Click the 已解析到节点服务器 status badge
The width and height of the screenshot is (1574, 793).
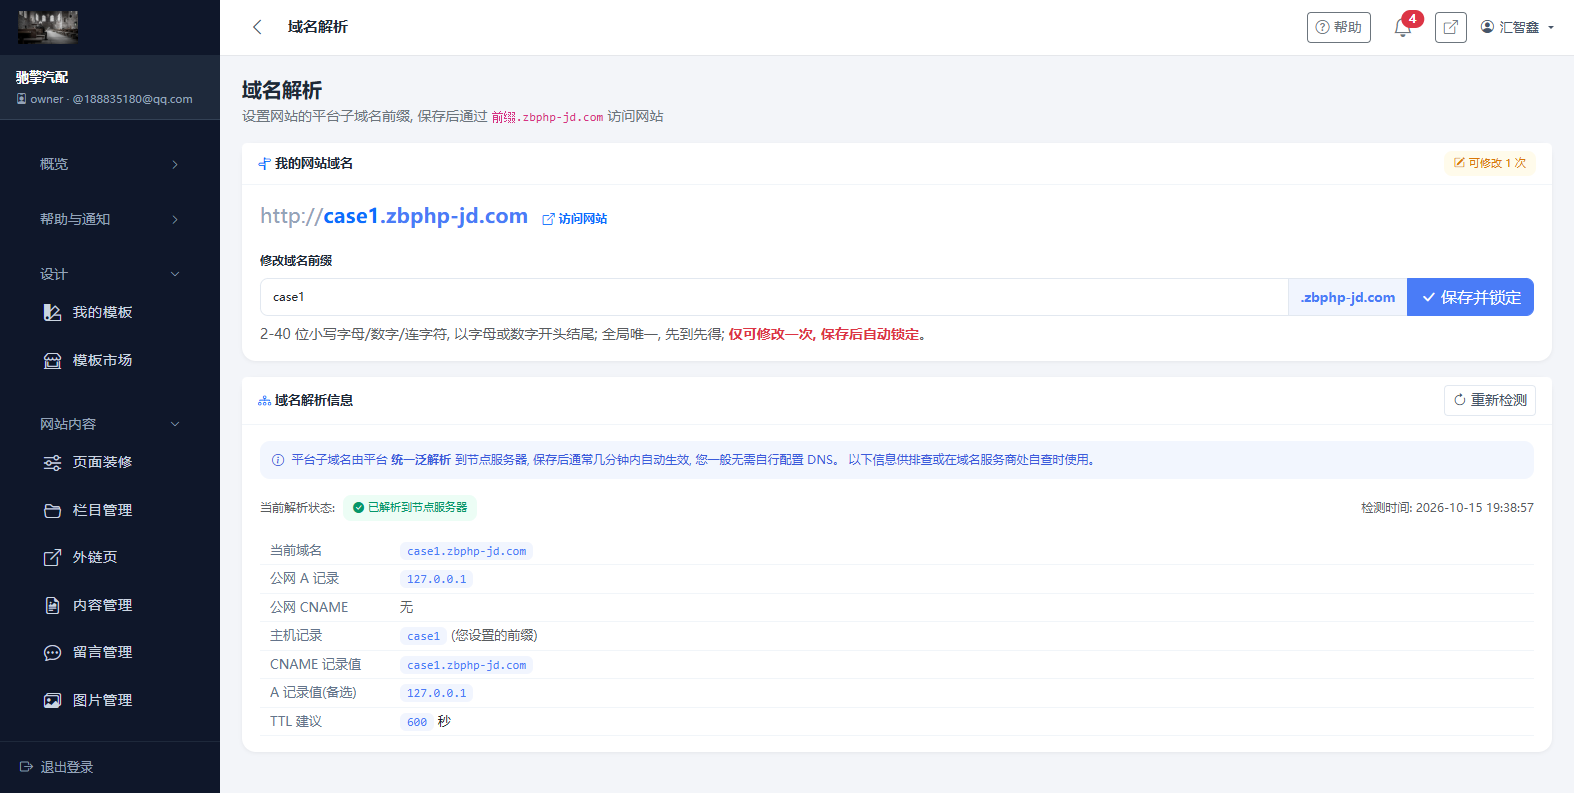pos(410,508)
